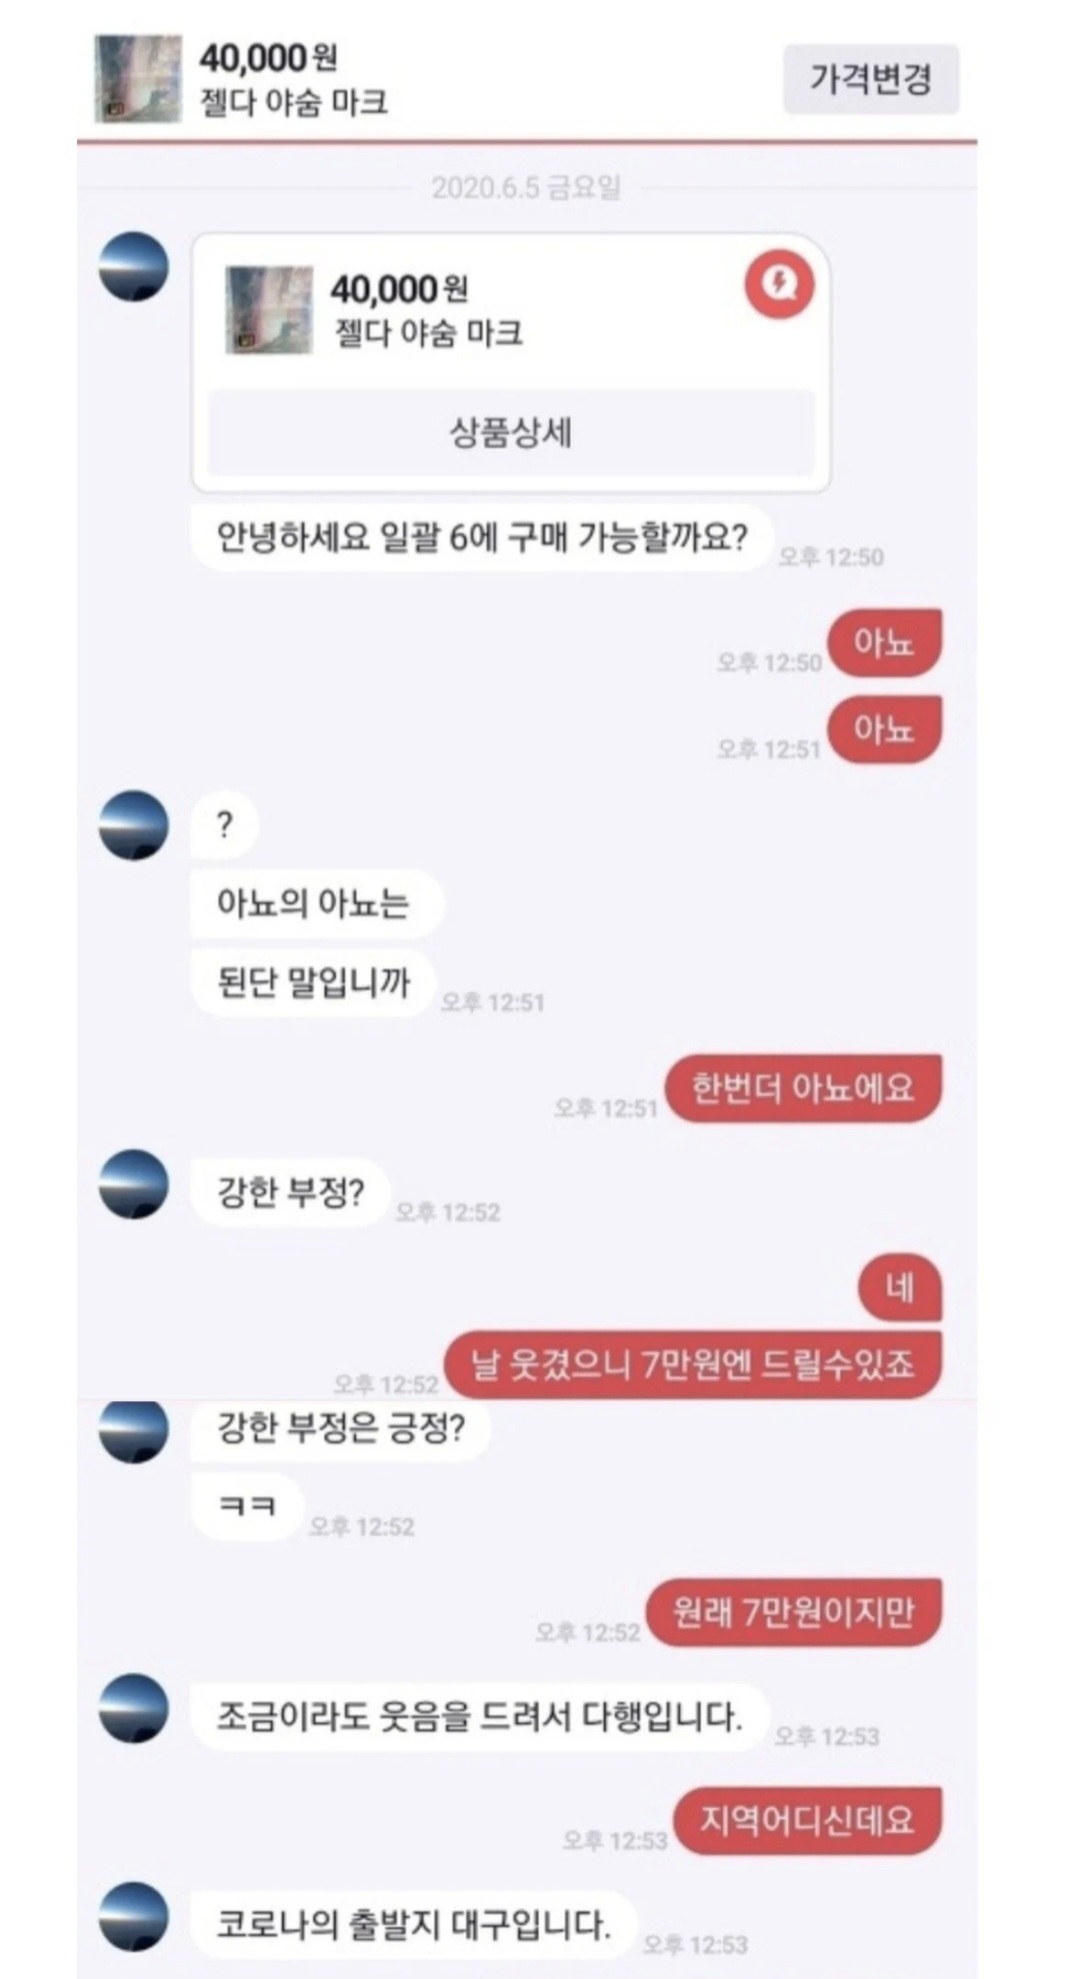1080x1979 pixels.
Task: Tap the short red '네' reply bubble
Action: [x=900, y=1287]
